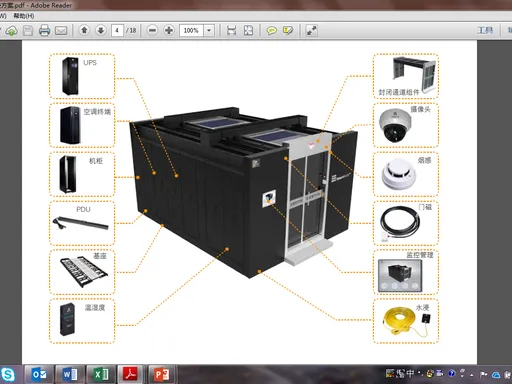Open the email envelope icon

61,31
